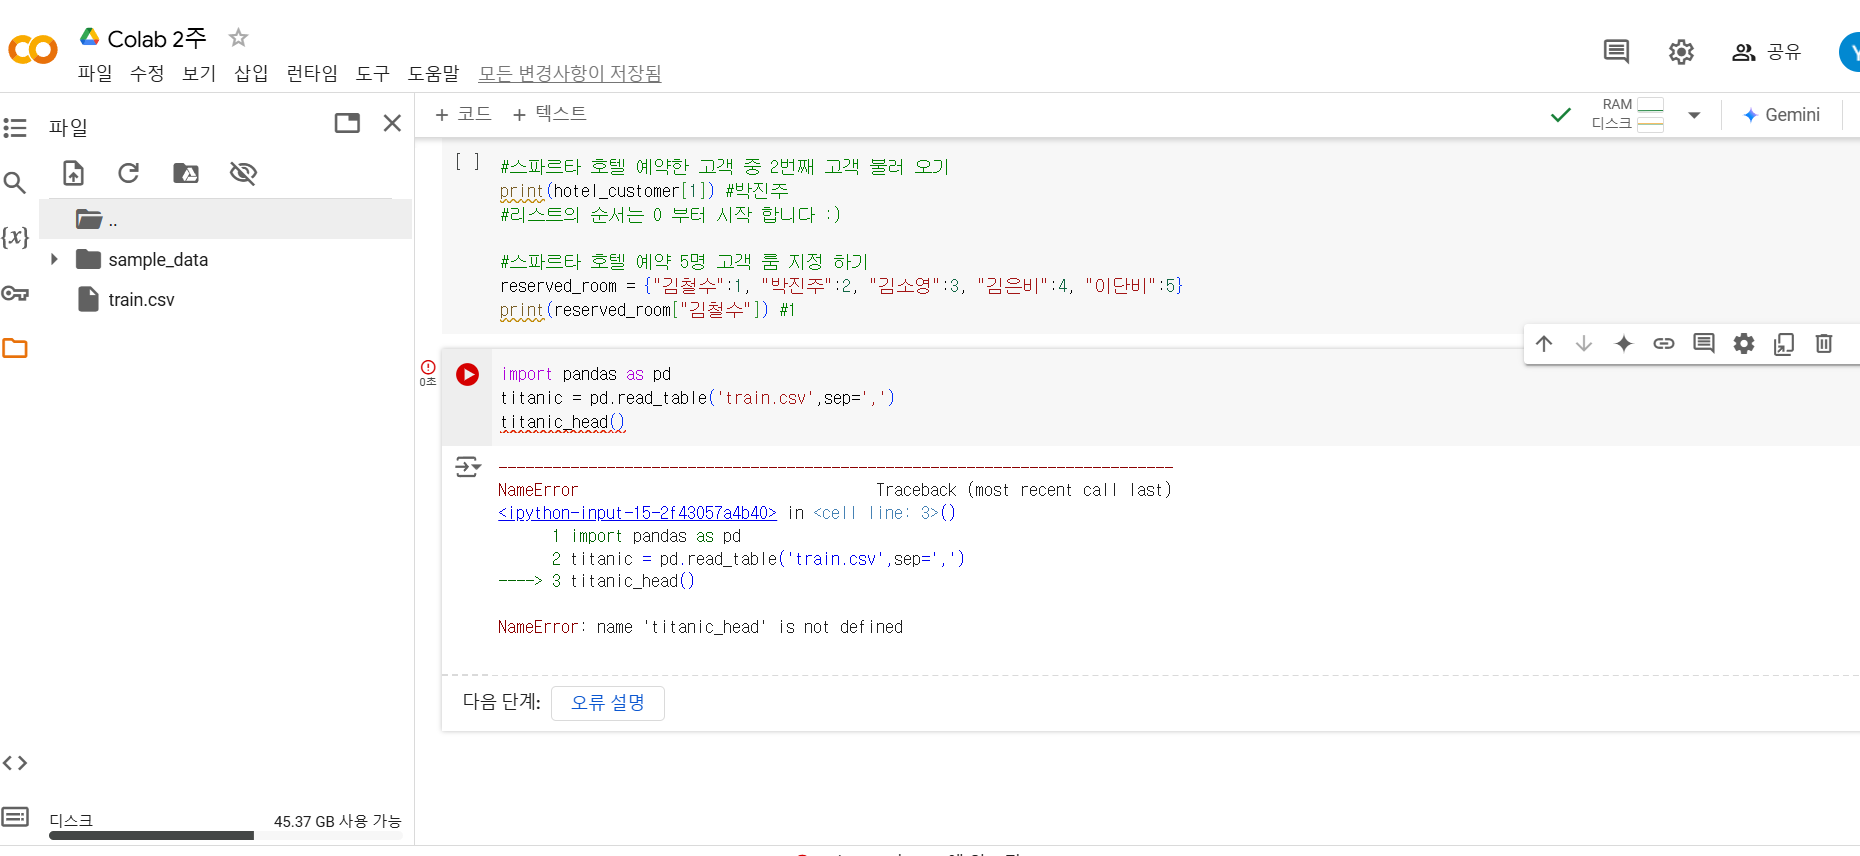Open ipython-input-15 traceback link
This screenshot has width=1860, height=856.
637,513
